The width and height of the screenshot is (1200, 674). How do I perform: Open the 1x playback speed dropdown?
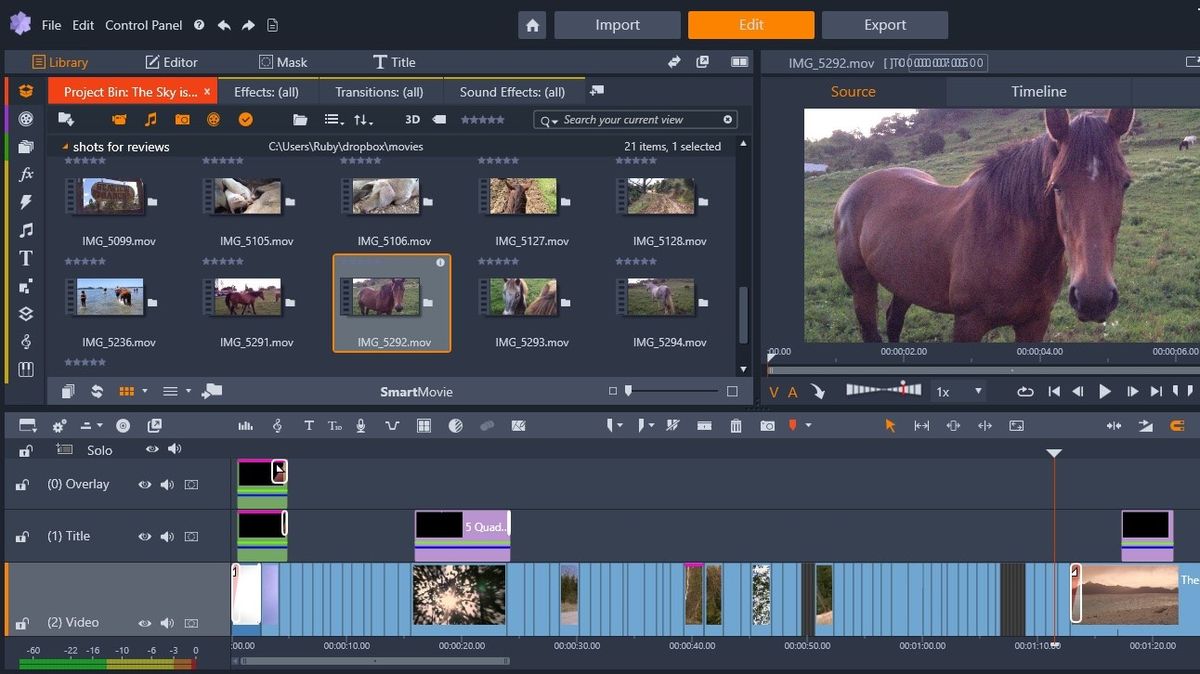coord(958,392)
